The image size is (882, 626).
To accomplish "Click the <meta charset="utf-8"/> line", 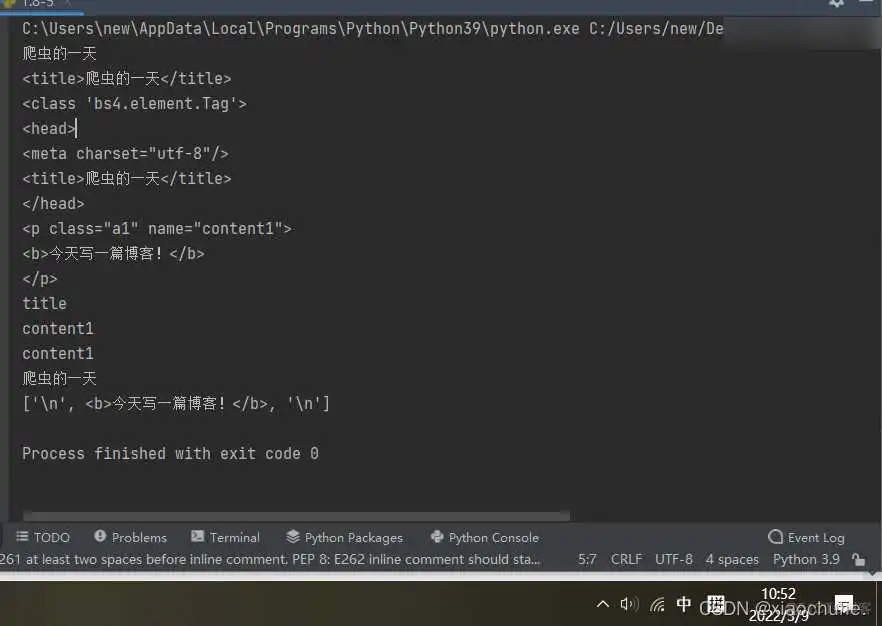I will [125, 154].
